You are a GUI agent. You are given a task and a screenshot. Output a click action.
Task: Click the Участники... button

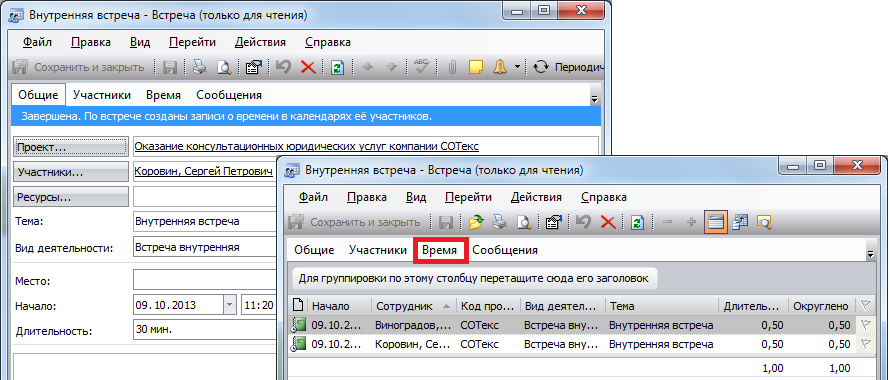[71, 172]
